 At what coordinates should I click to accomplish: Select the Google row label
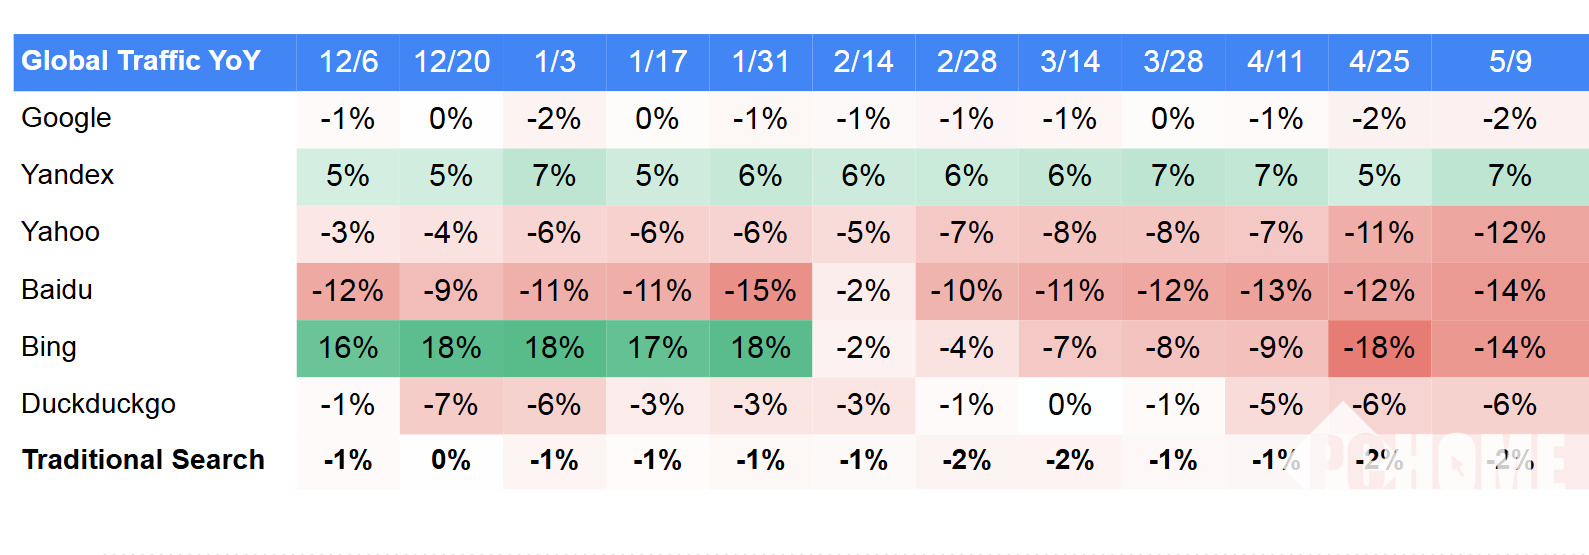[66, 118]
